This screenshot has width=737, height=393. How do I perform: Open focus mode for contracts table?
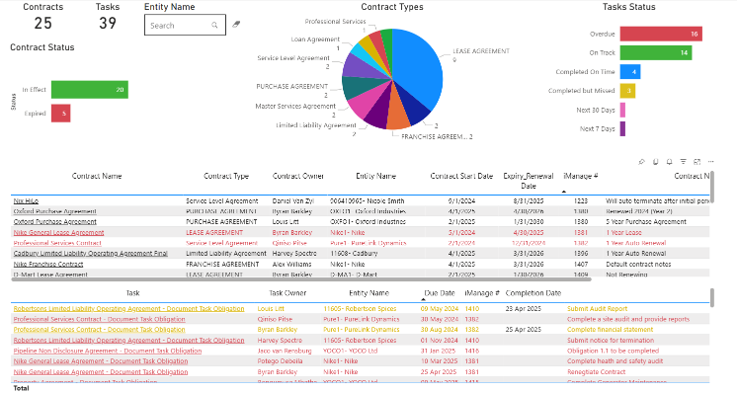click(697, 162)
